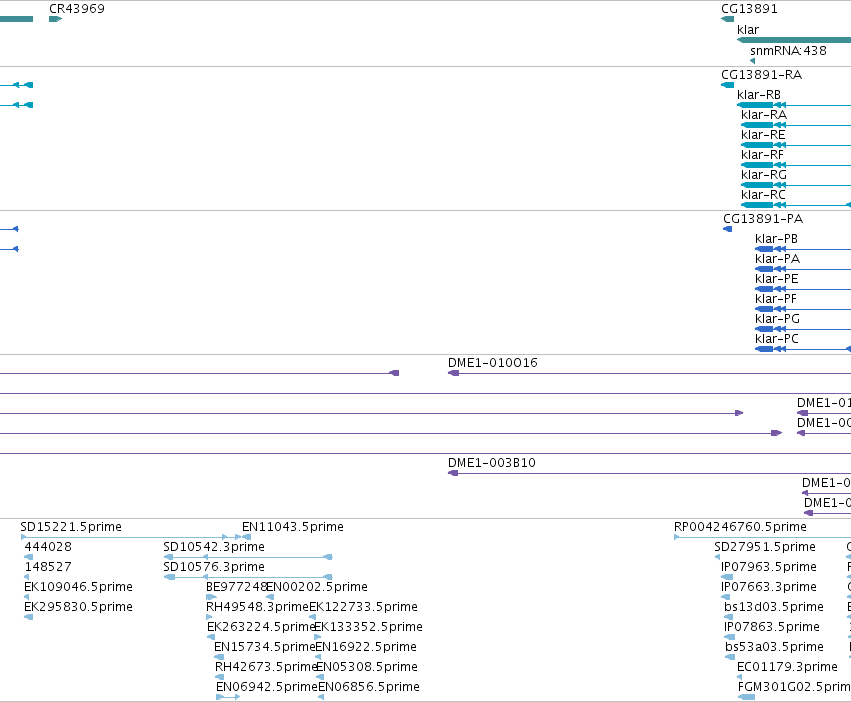This screenshot has height=702, width=851.
Task: Select the SD27951.5prime EST label
Action: click(765, 547)
